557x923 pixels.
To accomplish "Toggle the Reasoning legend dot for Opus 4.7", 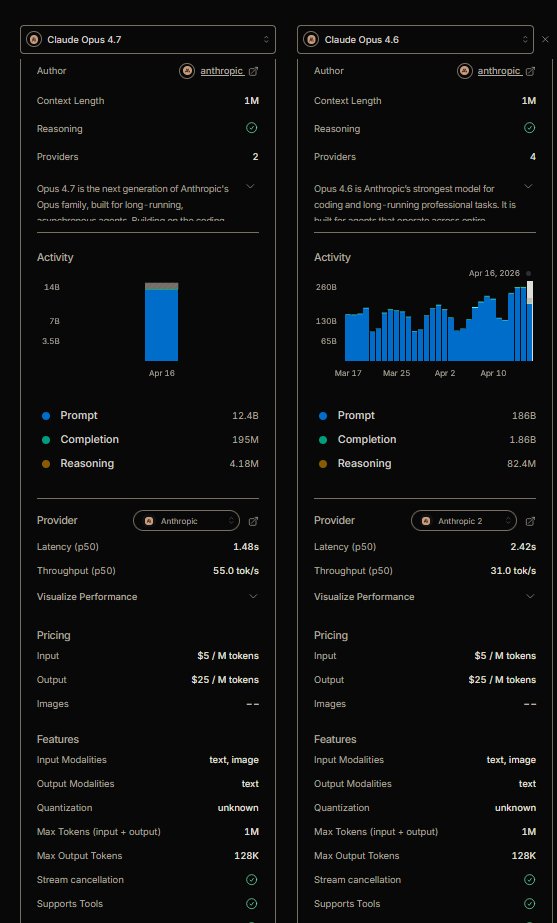I will tap(46, 464).
